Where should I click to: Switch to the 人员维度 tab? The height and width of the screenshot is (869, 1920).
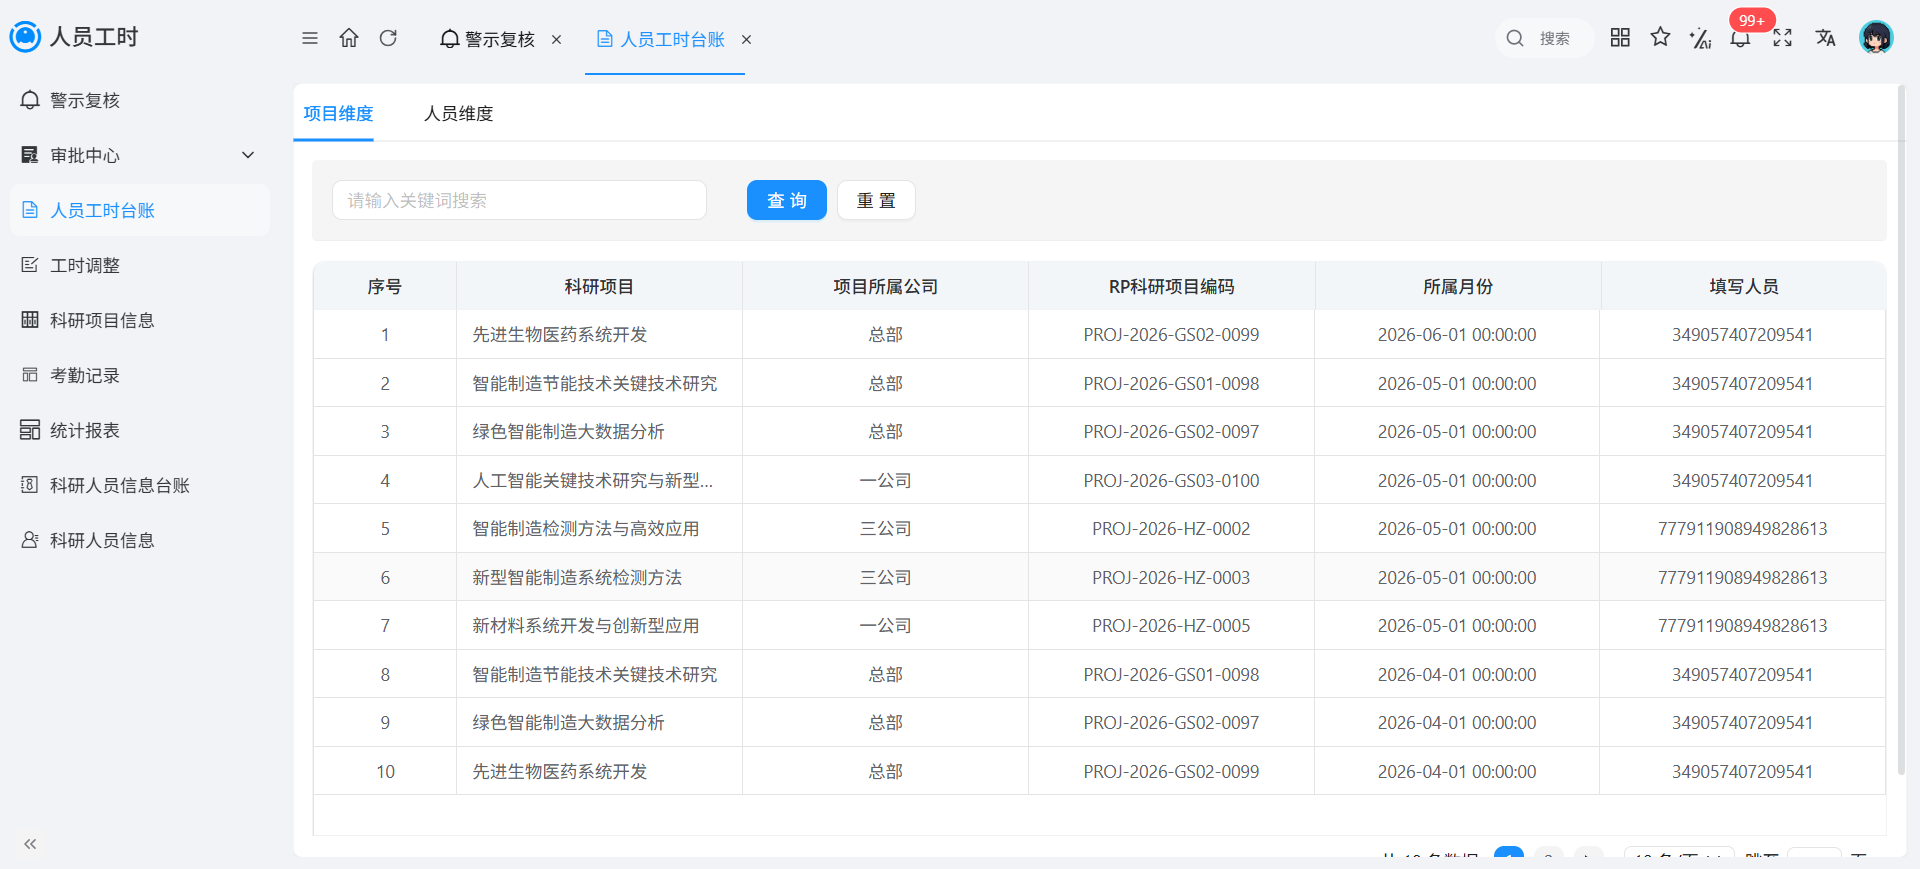458,113
